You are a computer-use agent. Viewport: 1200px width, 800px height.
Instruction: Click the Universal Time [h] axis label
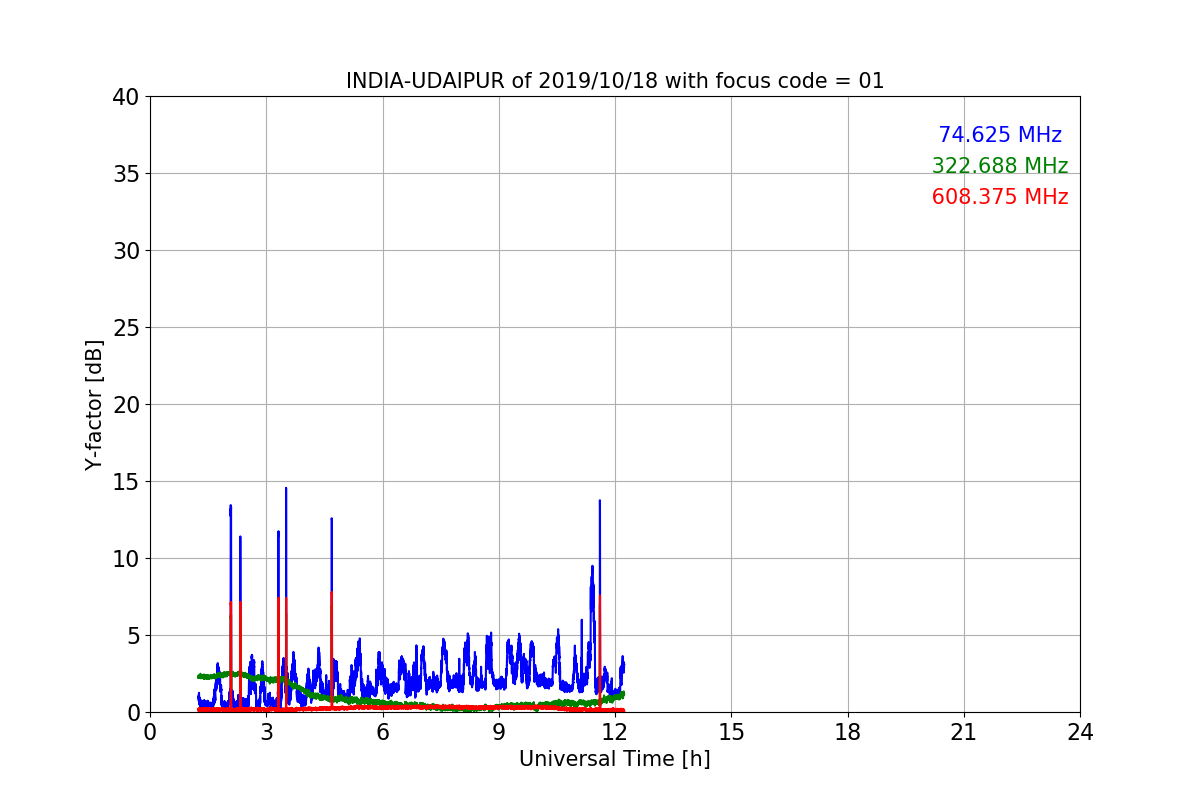click(615, 759)
